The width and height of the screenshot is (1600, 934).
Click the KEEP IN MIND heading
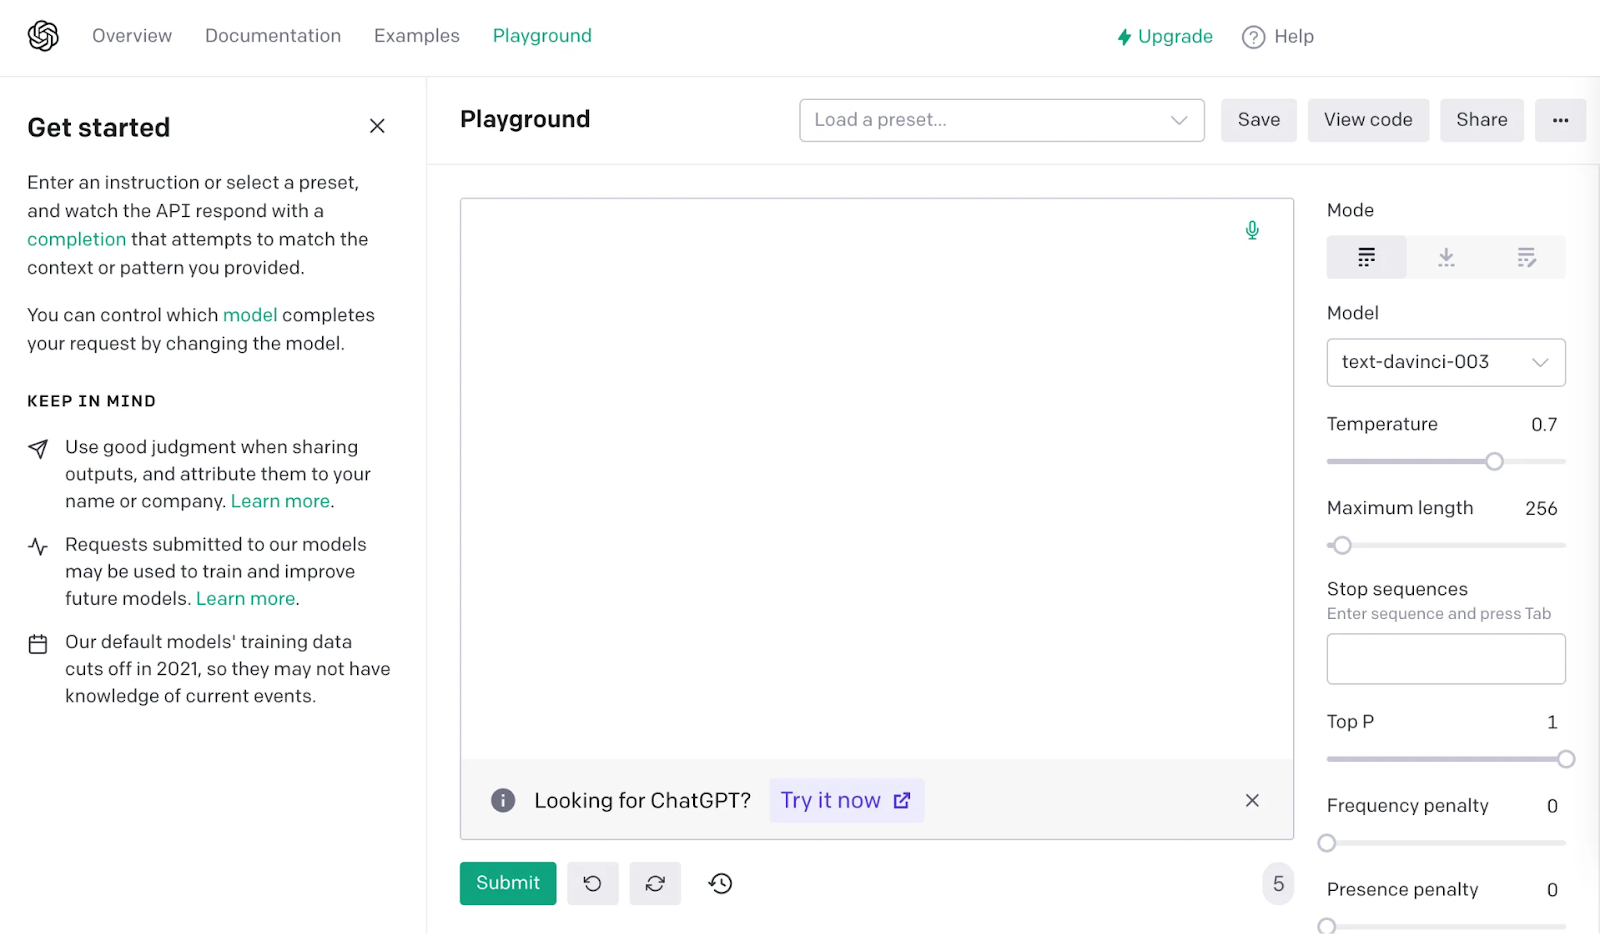point(91,401)
